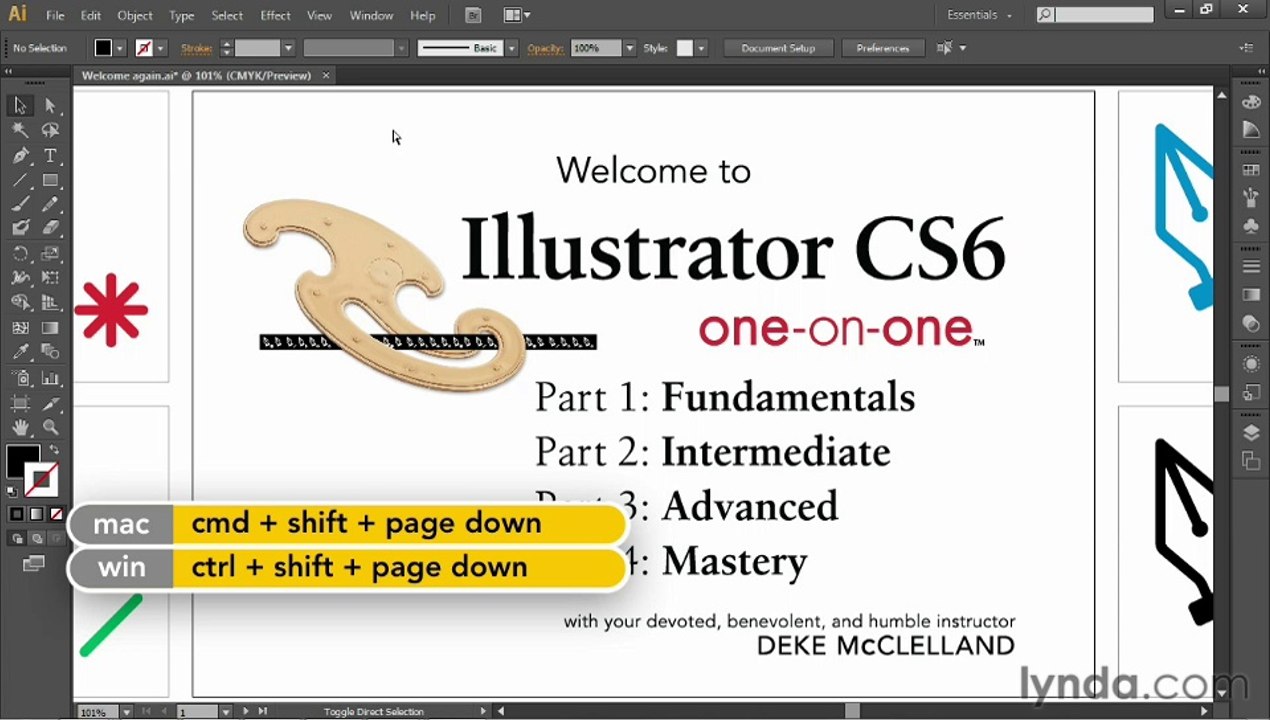
Task: Select the Gradient tool
Action: [50, 328]
